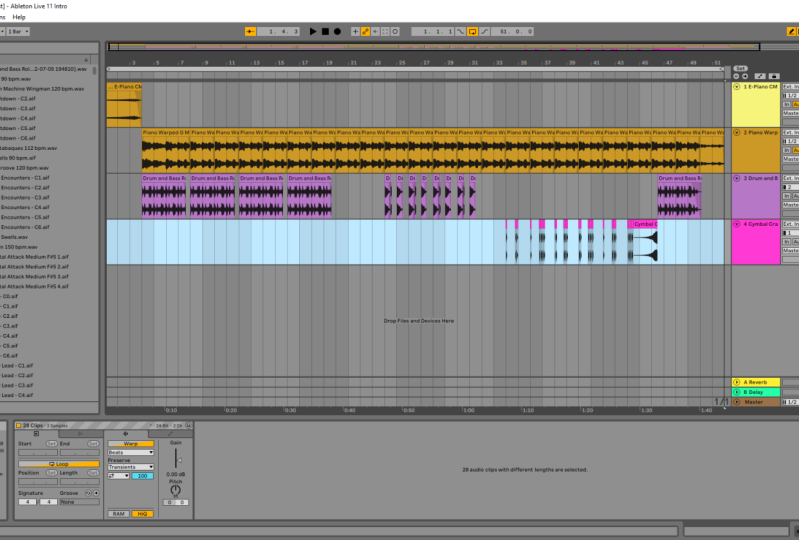The height and width of the screenshot is (540, 799).
Task: Click the loop start field 1.1.1
Action: point(433,32)
